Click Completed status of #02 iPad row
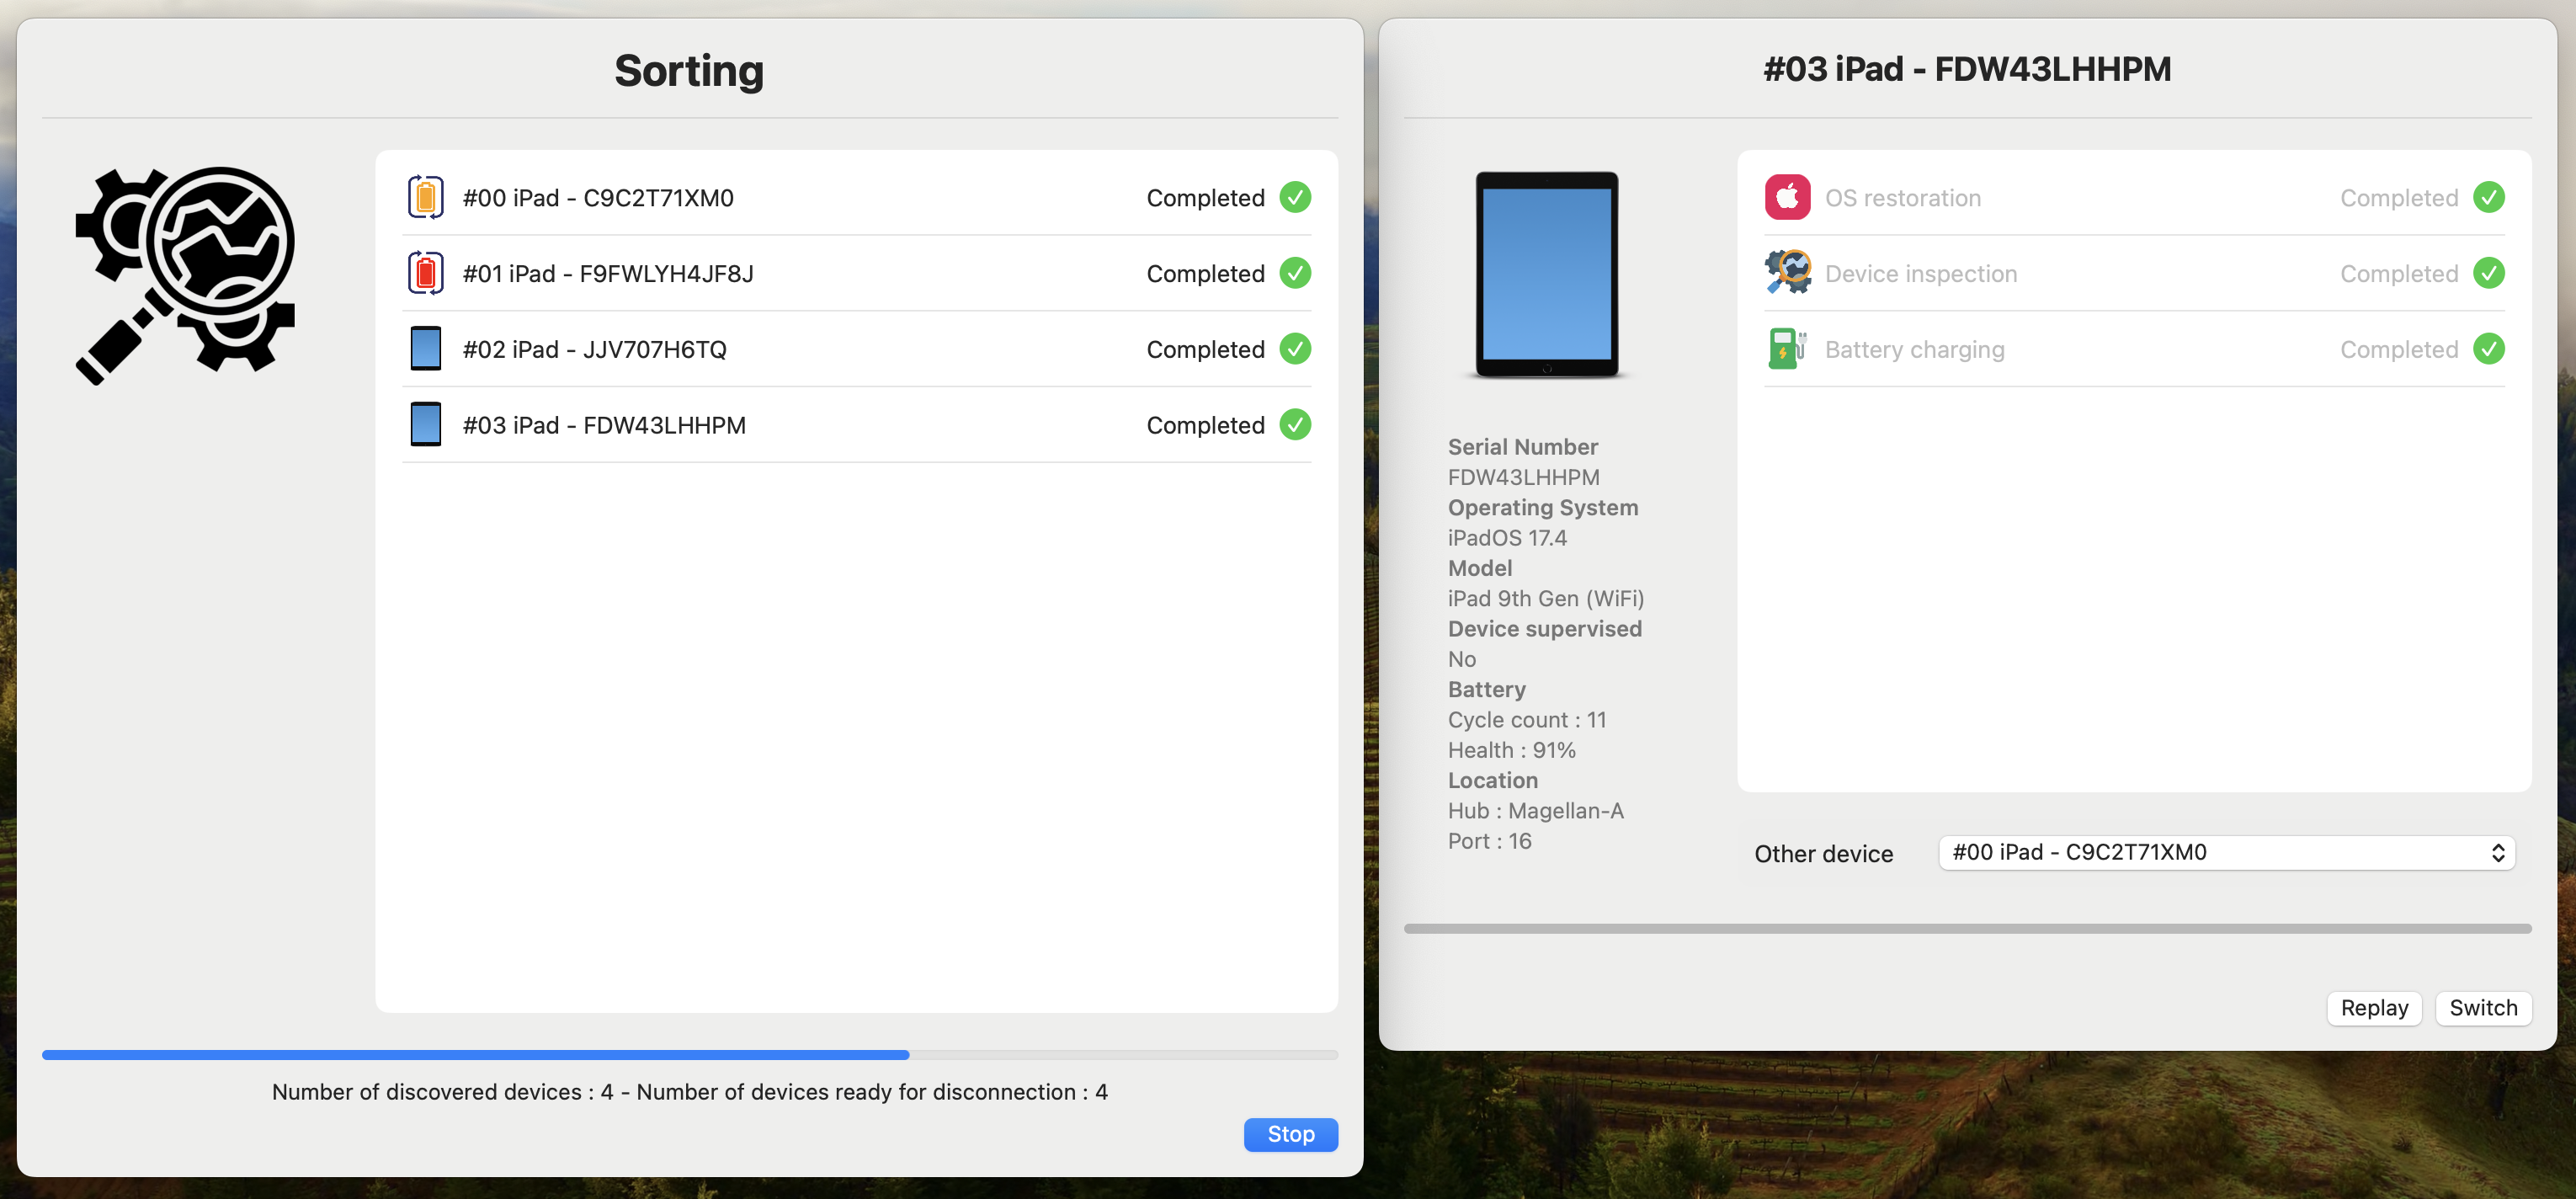Image resolution: width=2576 pixels, height=1199 pixels. pyautogui.click(x=1205, y=350)
